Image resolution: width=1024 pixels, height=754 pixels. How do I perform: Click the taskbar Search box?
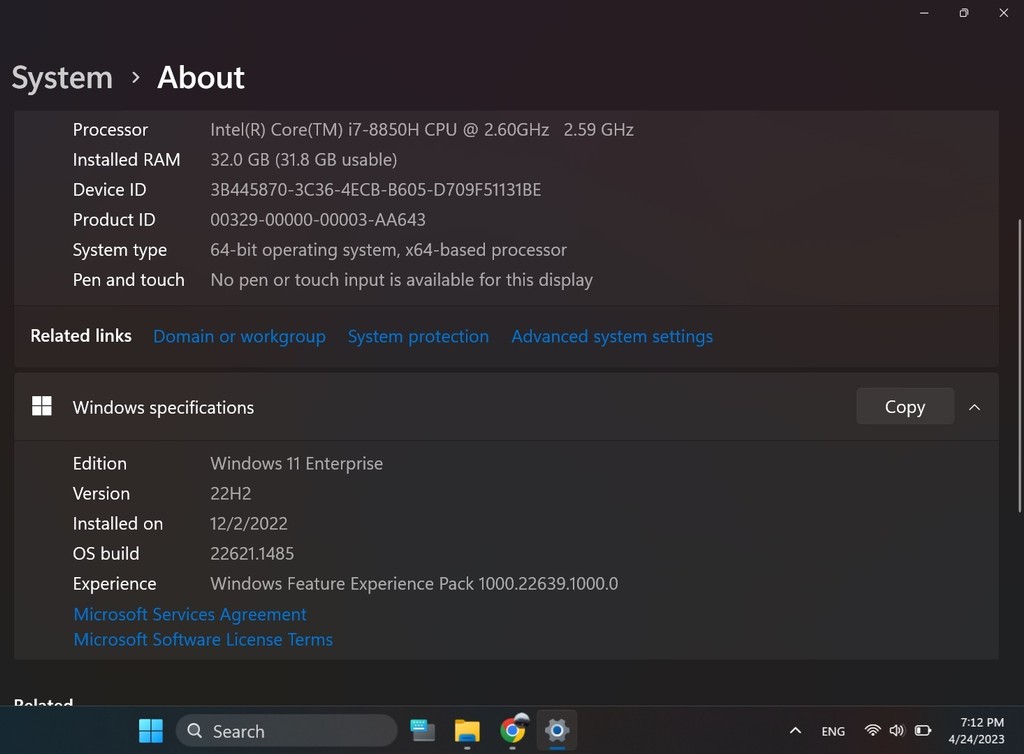pyautogui.click(x=286, y=731)
